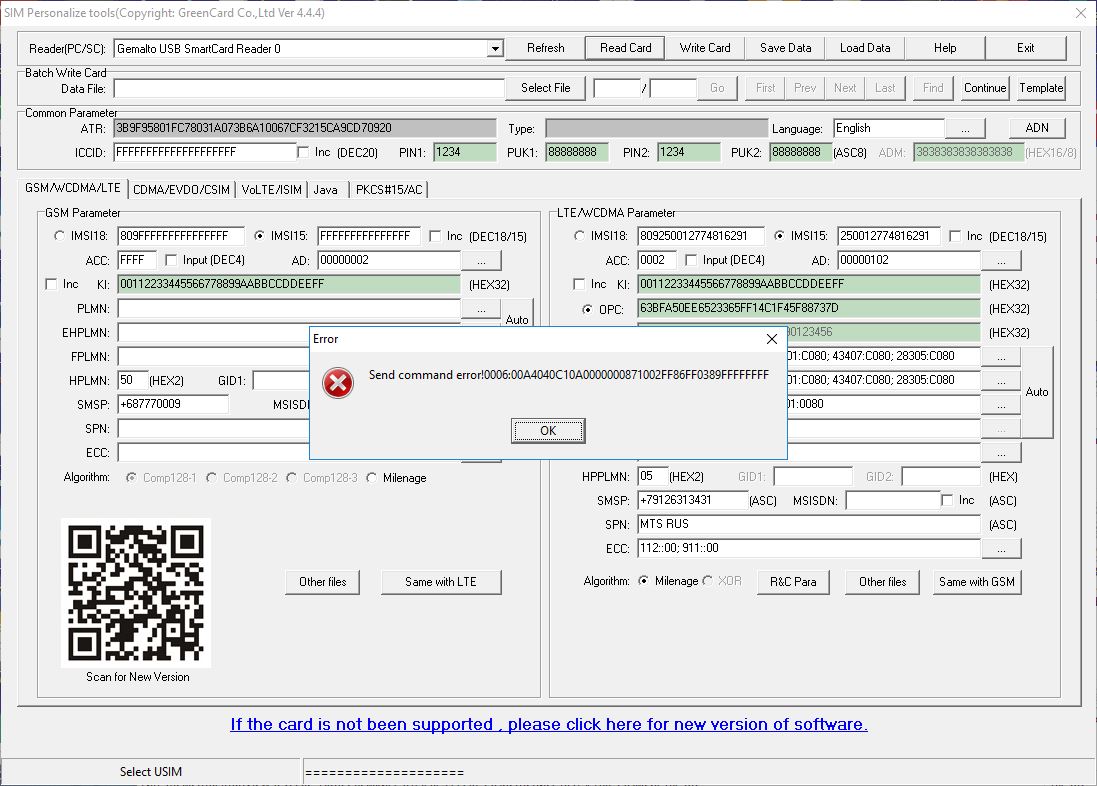Click the red error icon in dialog
1097x786 pixels.
coord(338,383)
